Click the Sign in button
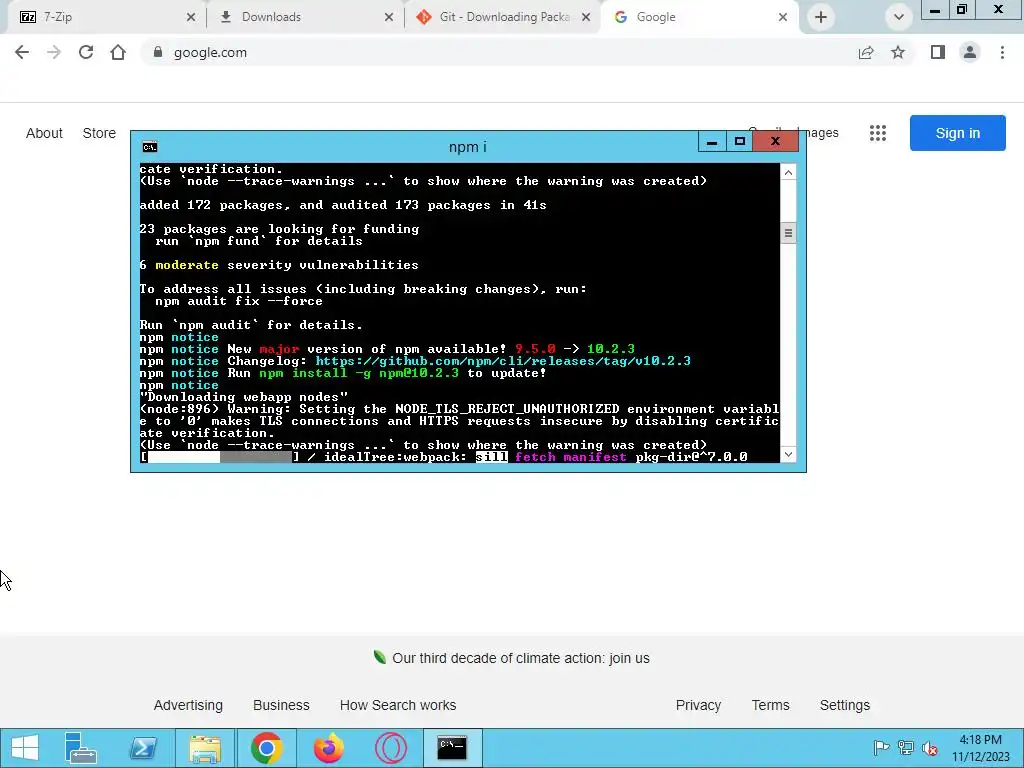 point(957,133)
